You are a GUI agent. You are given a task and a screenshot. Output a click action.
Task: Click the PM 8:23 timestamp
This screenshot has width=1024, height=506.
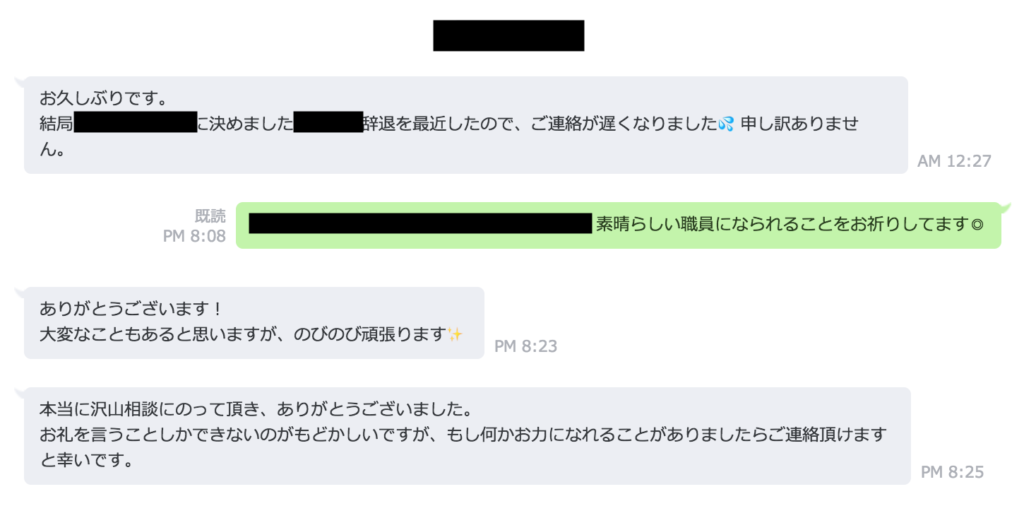coord(526,346)
